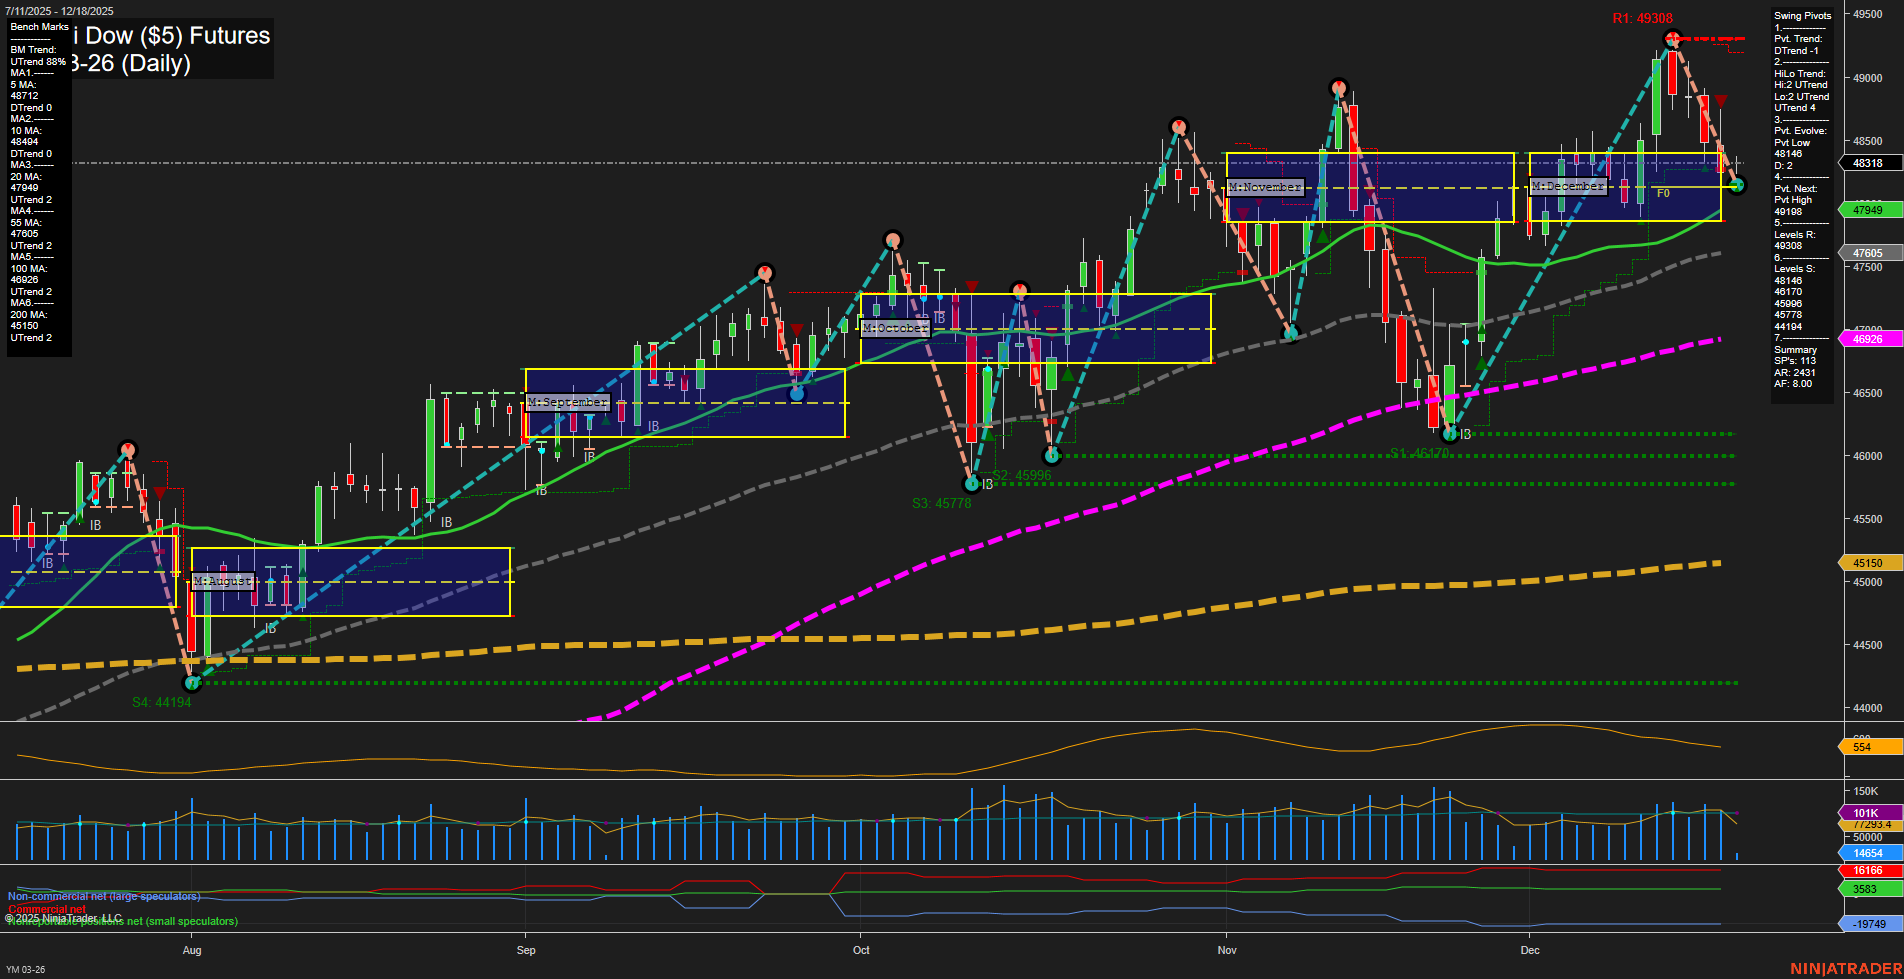Click the Non-commercial net (large speculators) legend

point(102,897)
